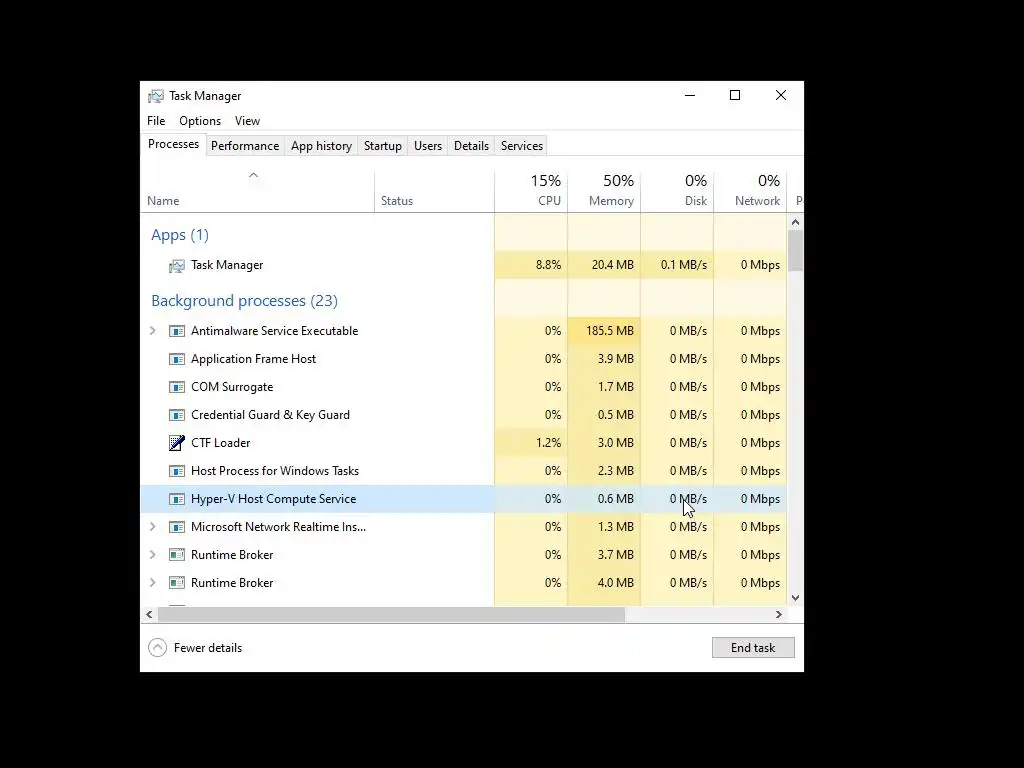Click the COM Surrogate process icon
The width and height of the screenshot is (1024, 768).
[176, 387]
